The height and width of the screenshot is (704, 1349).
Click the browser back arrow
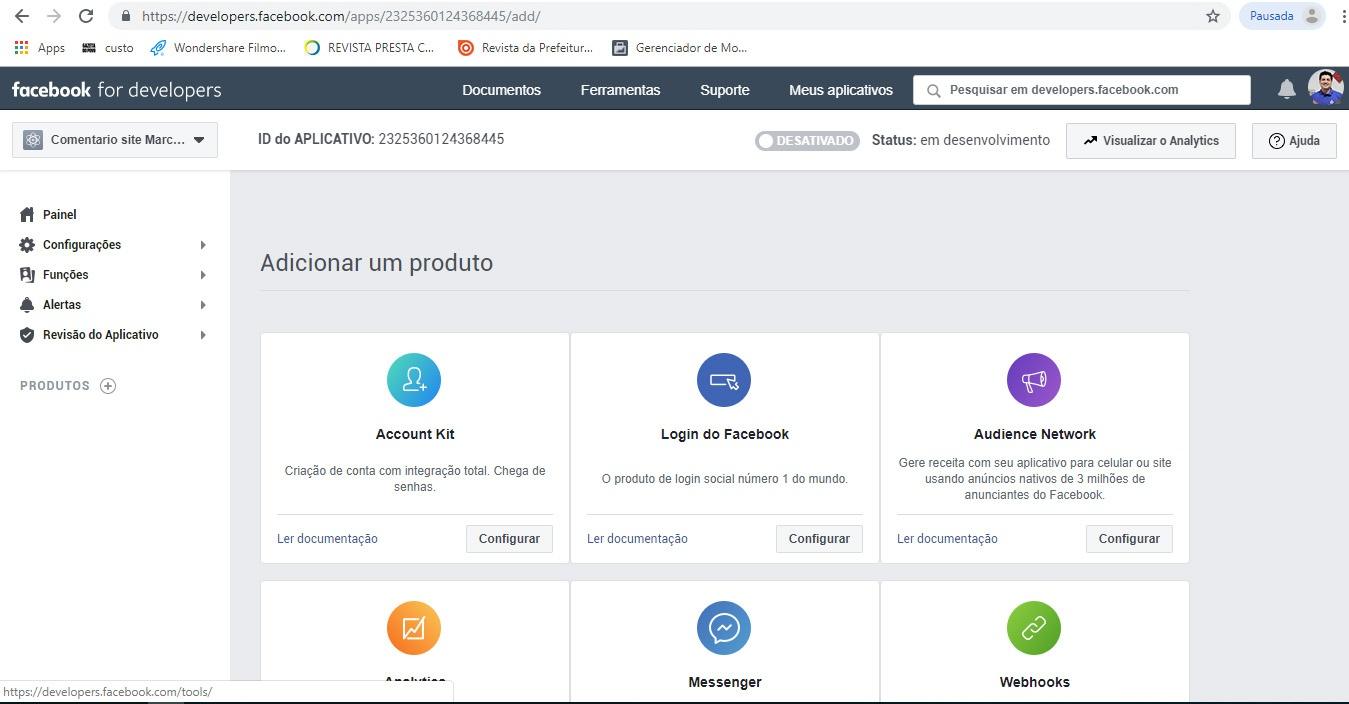[22, 16]
